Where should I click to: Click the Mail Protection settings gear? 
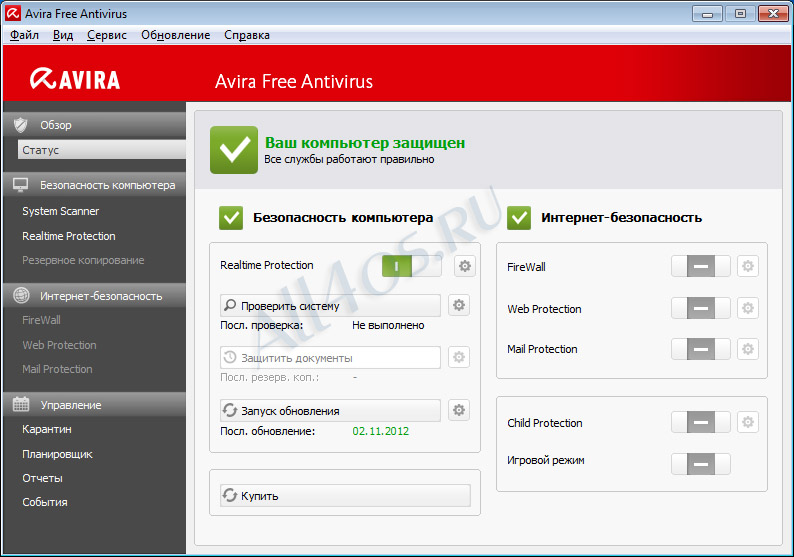tap(748, 349)
